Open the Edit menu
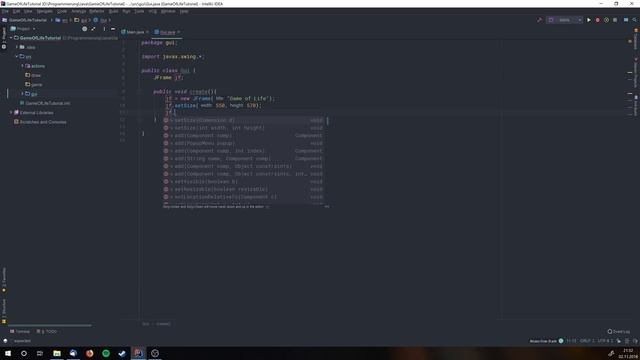This screenshot has width=640, height=360. coord(16,11)
